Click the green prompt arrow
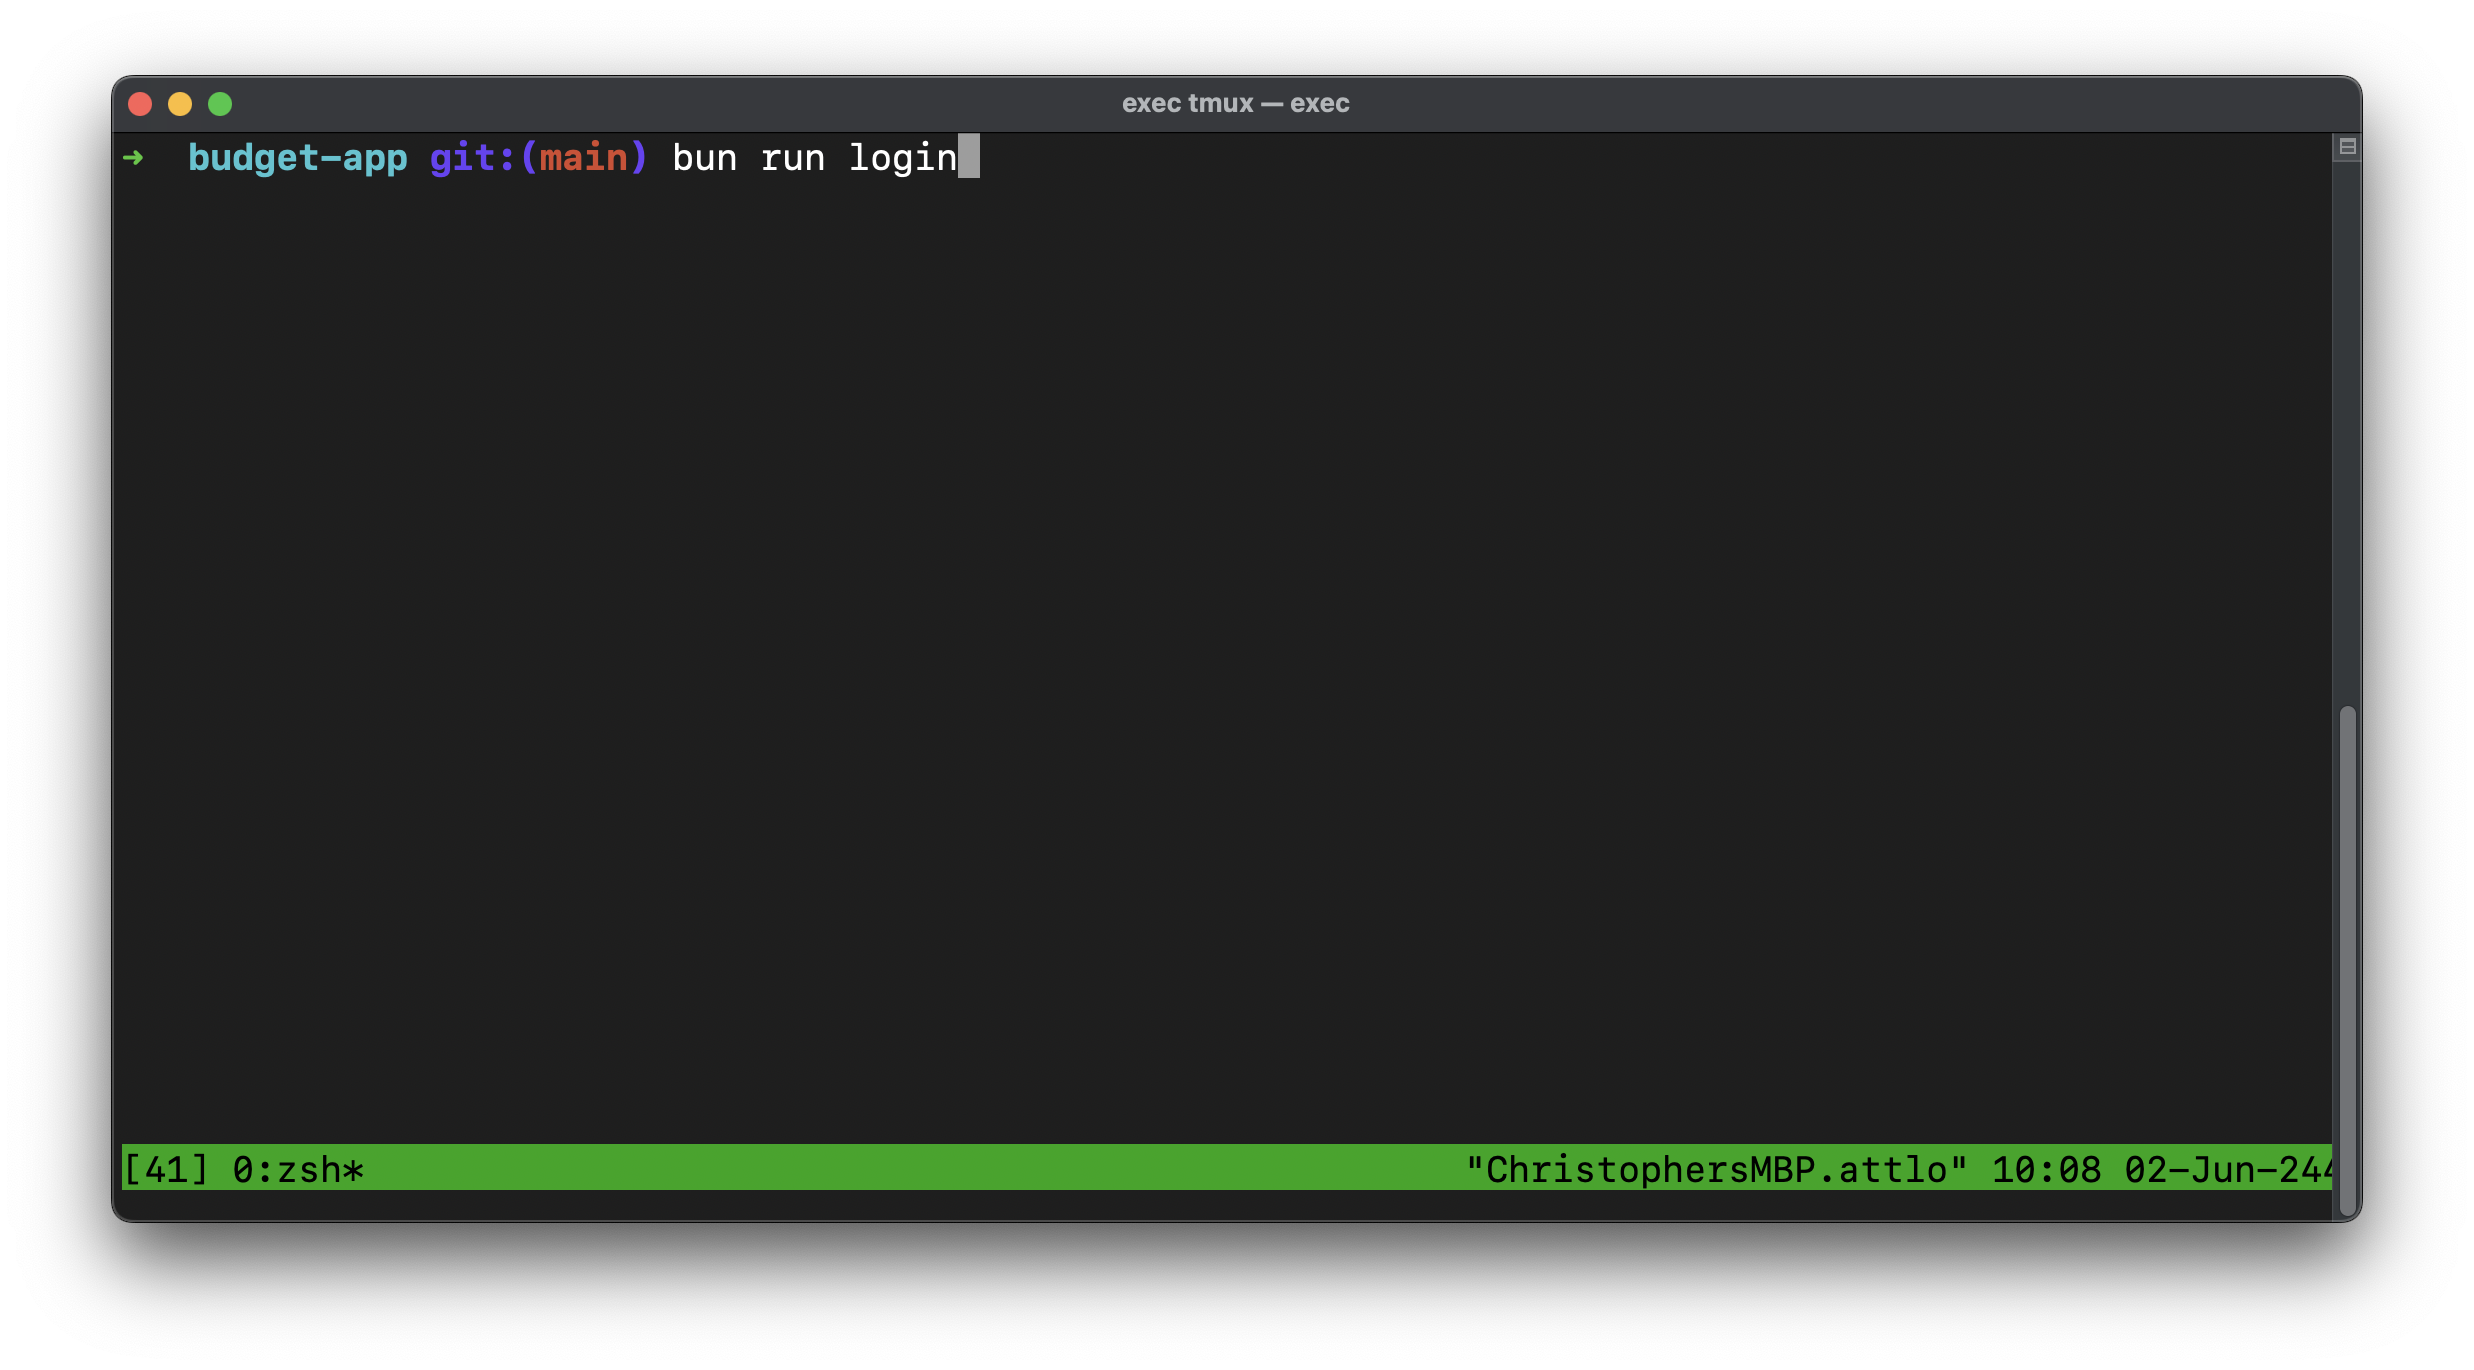 click(133, 158)
